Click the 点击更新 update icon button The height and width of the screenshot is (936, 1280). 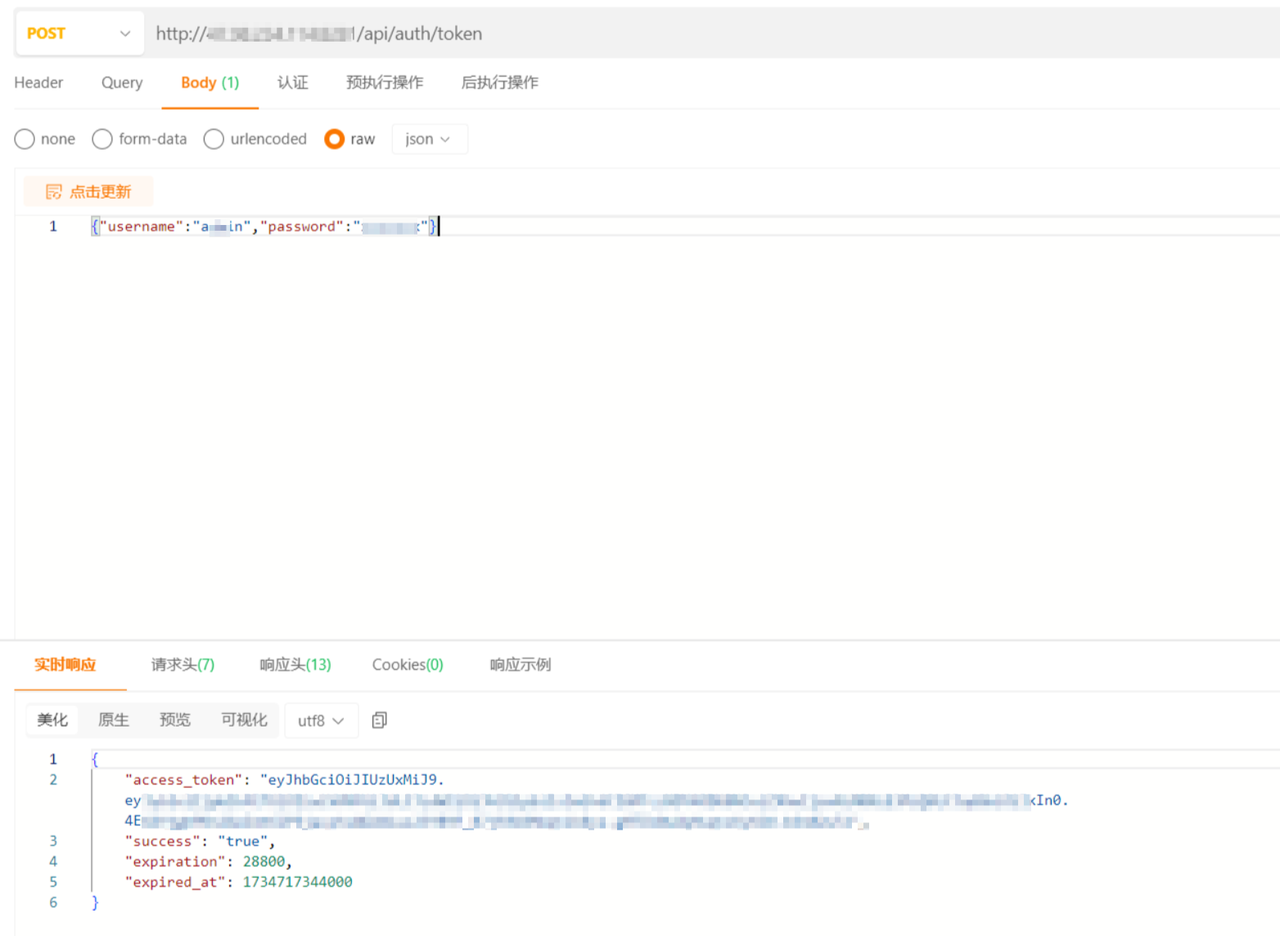(88, 191)
